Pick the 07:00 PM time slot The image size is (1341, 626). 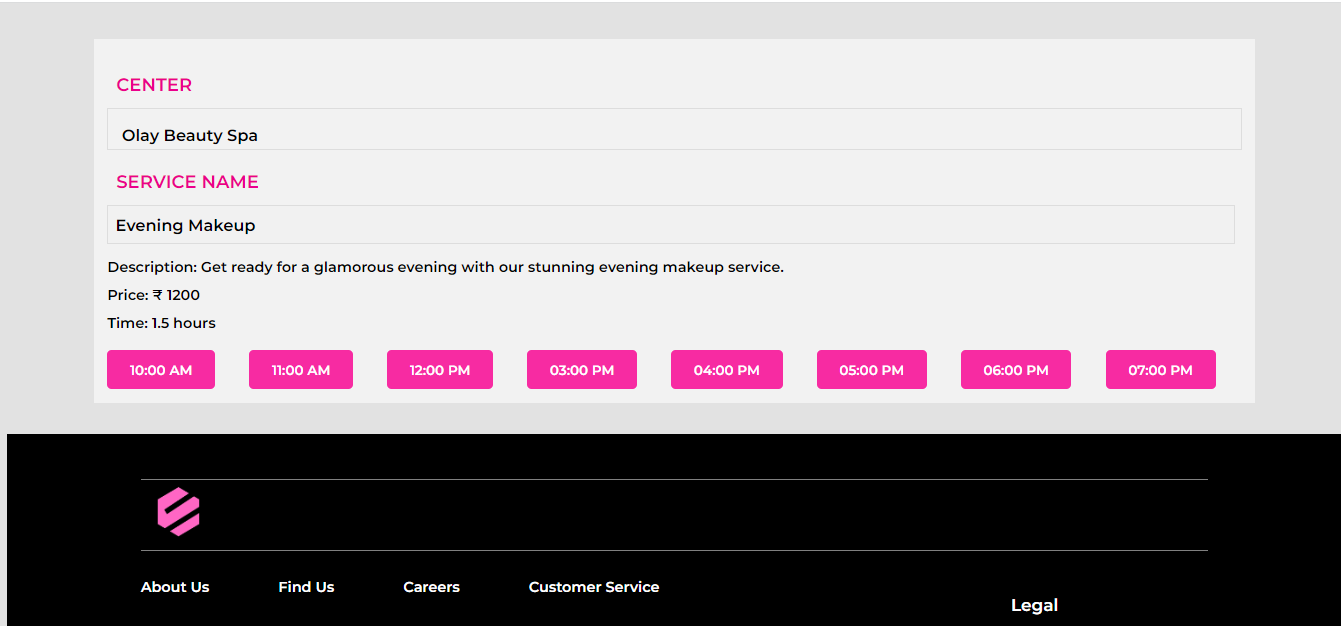tap(1161, 370)
